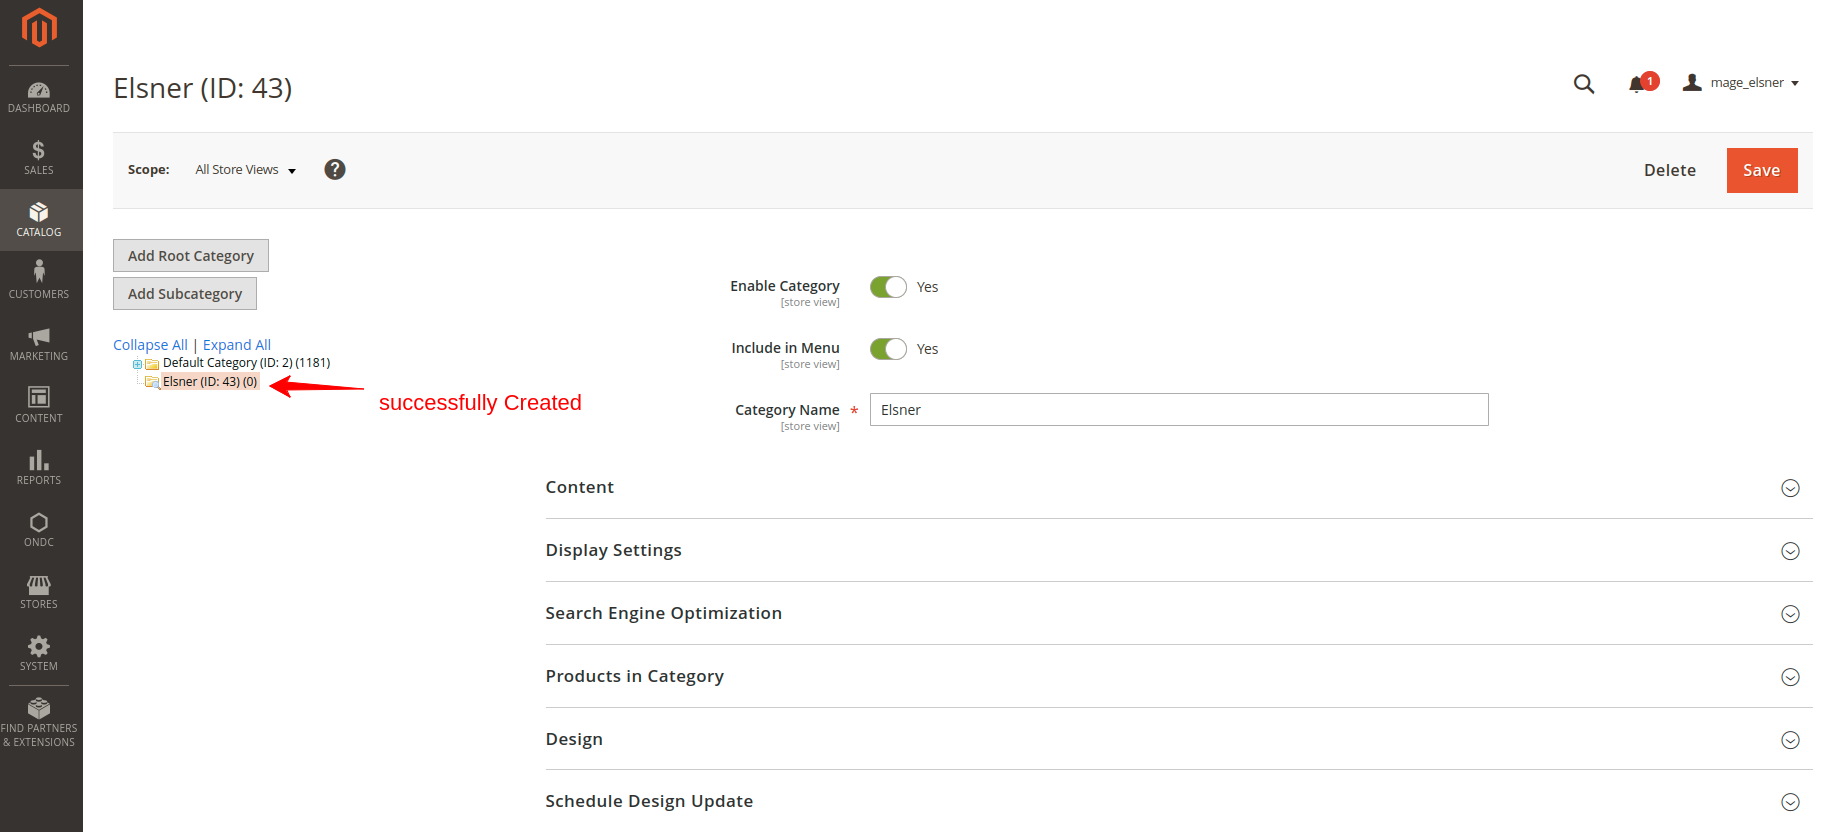This screenshot has height=832, width=1830.
Task: Expand the Default Category tree node
Action: point(137,364)
